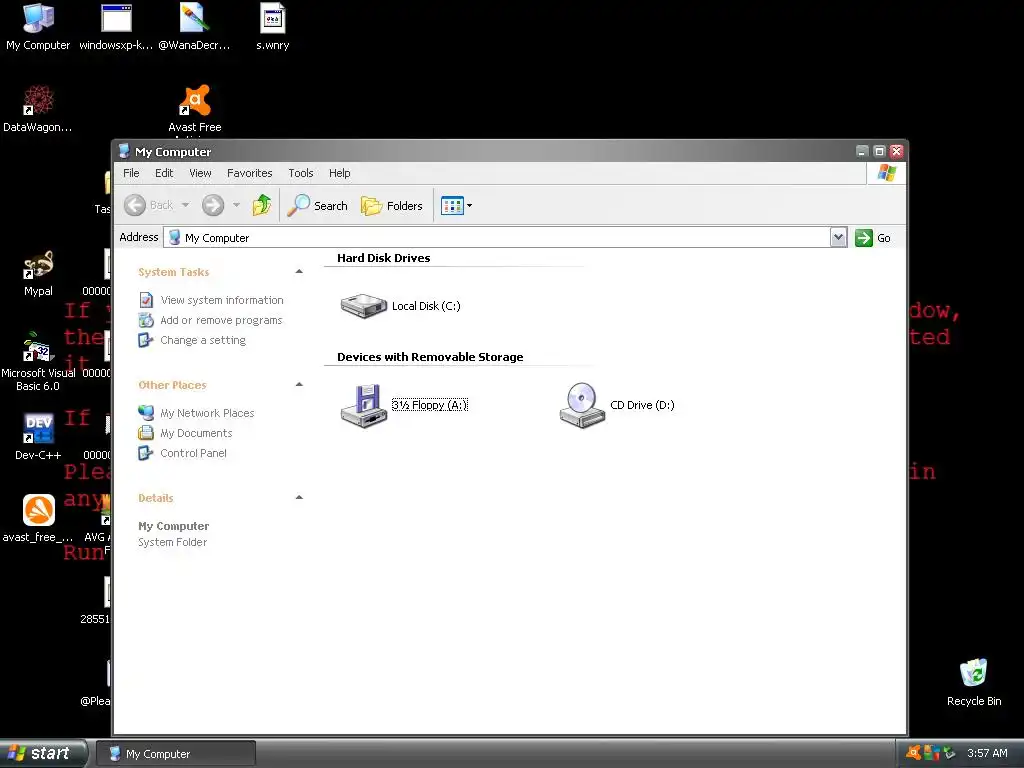Open the Help menu
This screenshot has height=768, width=1024.
pos(340,173)
